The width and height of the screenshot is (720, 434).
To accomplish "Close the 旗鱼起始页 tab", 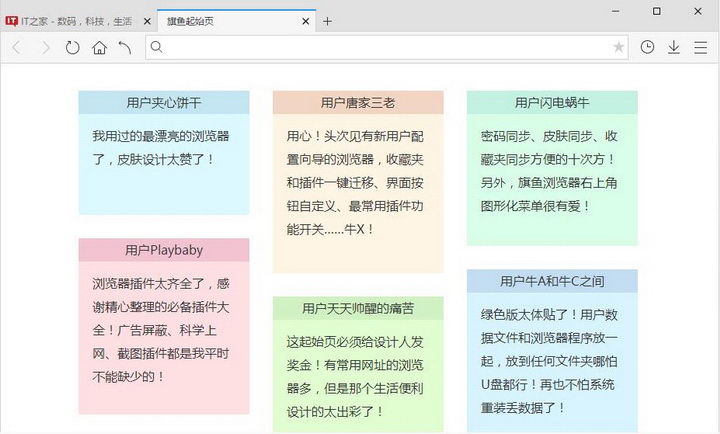I will click(x=305, y=21).
